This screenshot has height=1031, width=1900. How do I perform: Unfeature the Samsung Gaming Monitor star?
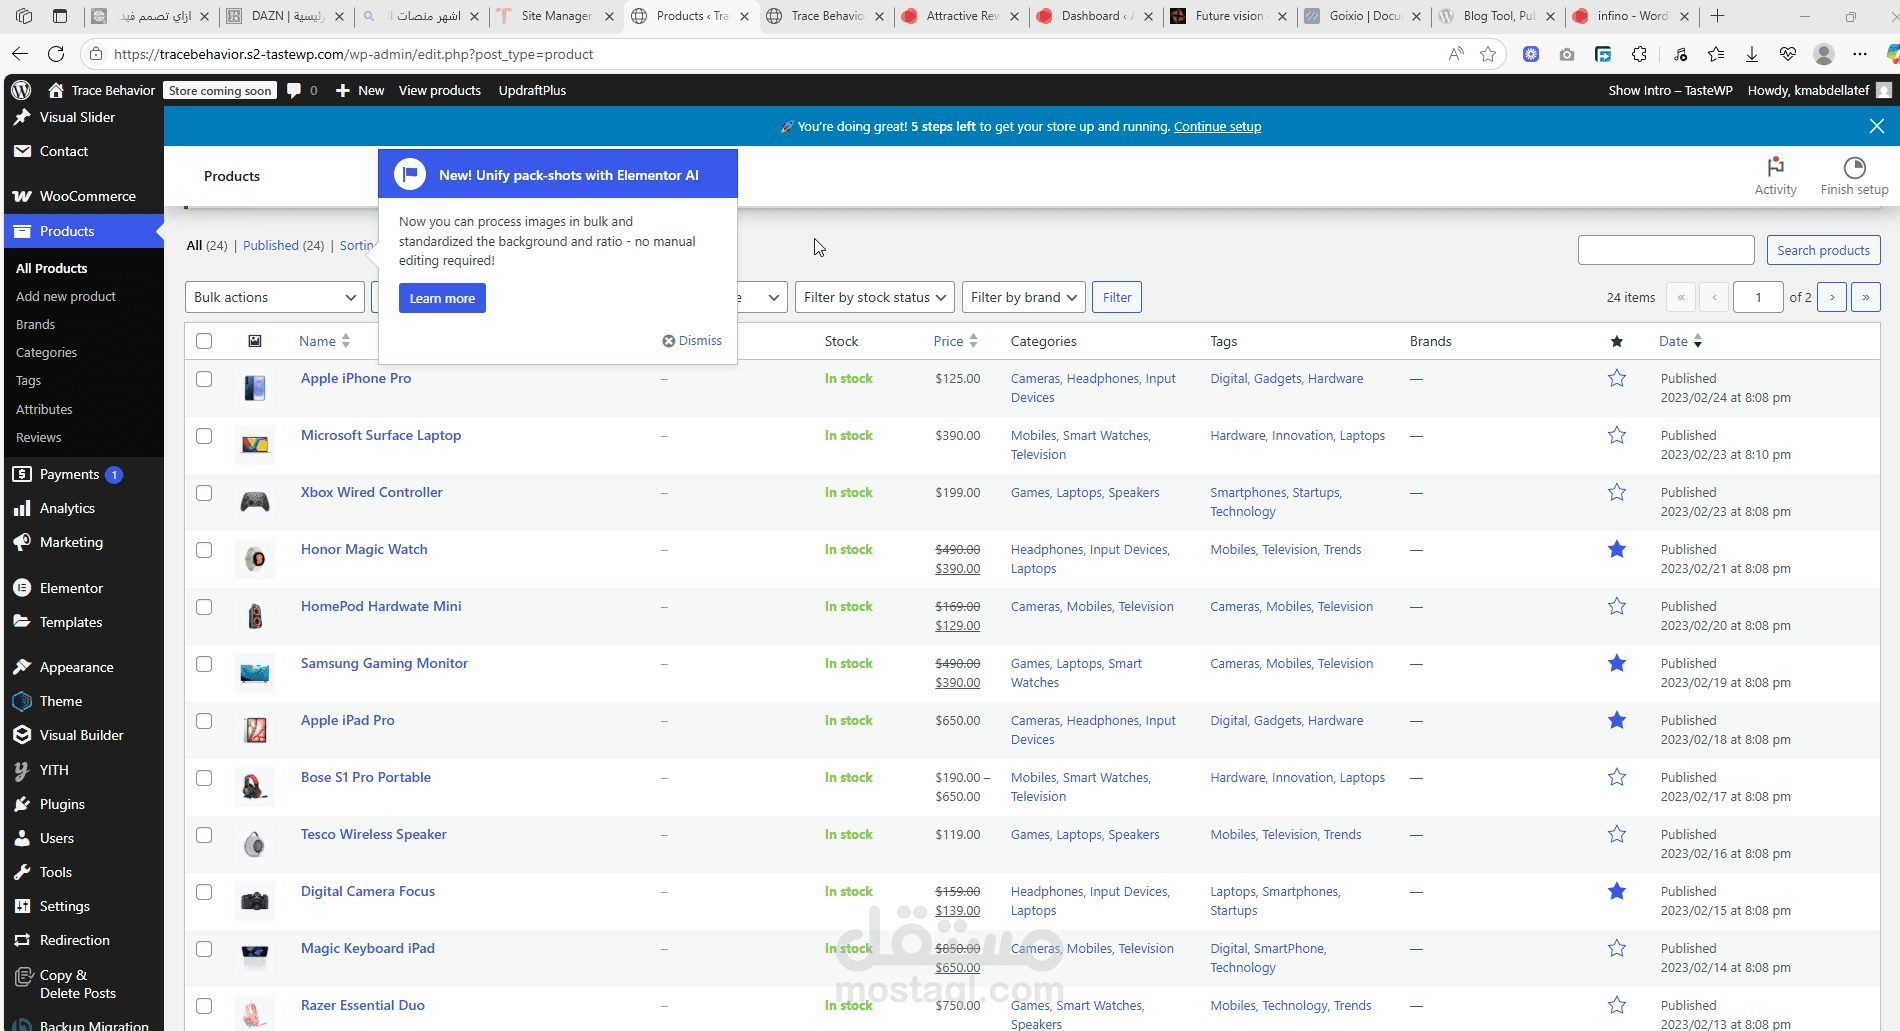coord(1617,663)
